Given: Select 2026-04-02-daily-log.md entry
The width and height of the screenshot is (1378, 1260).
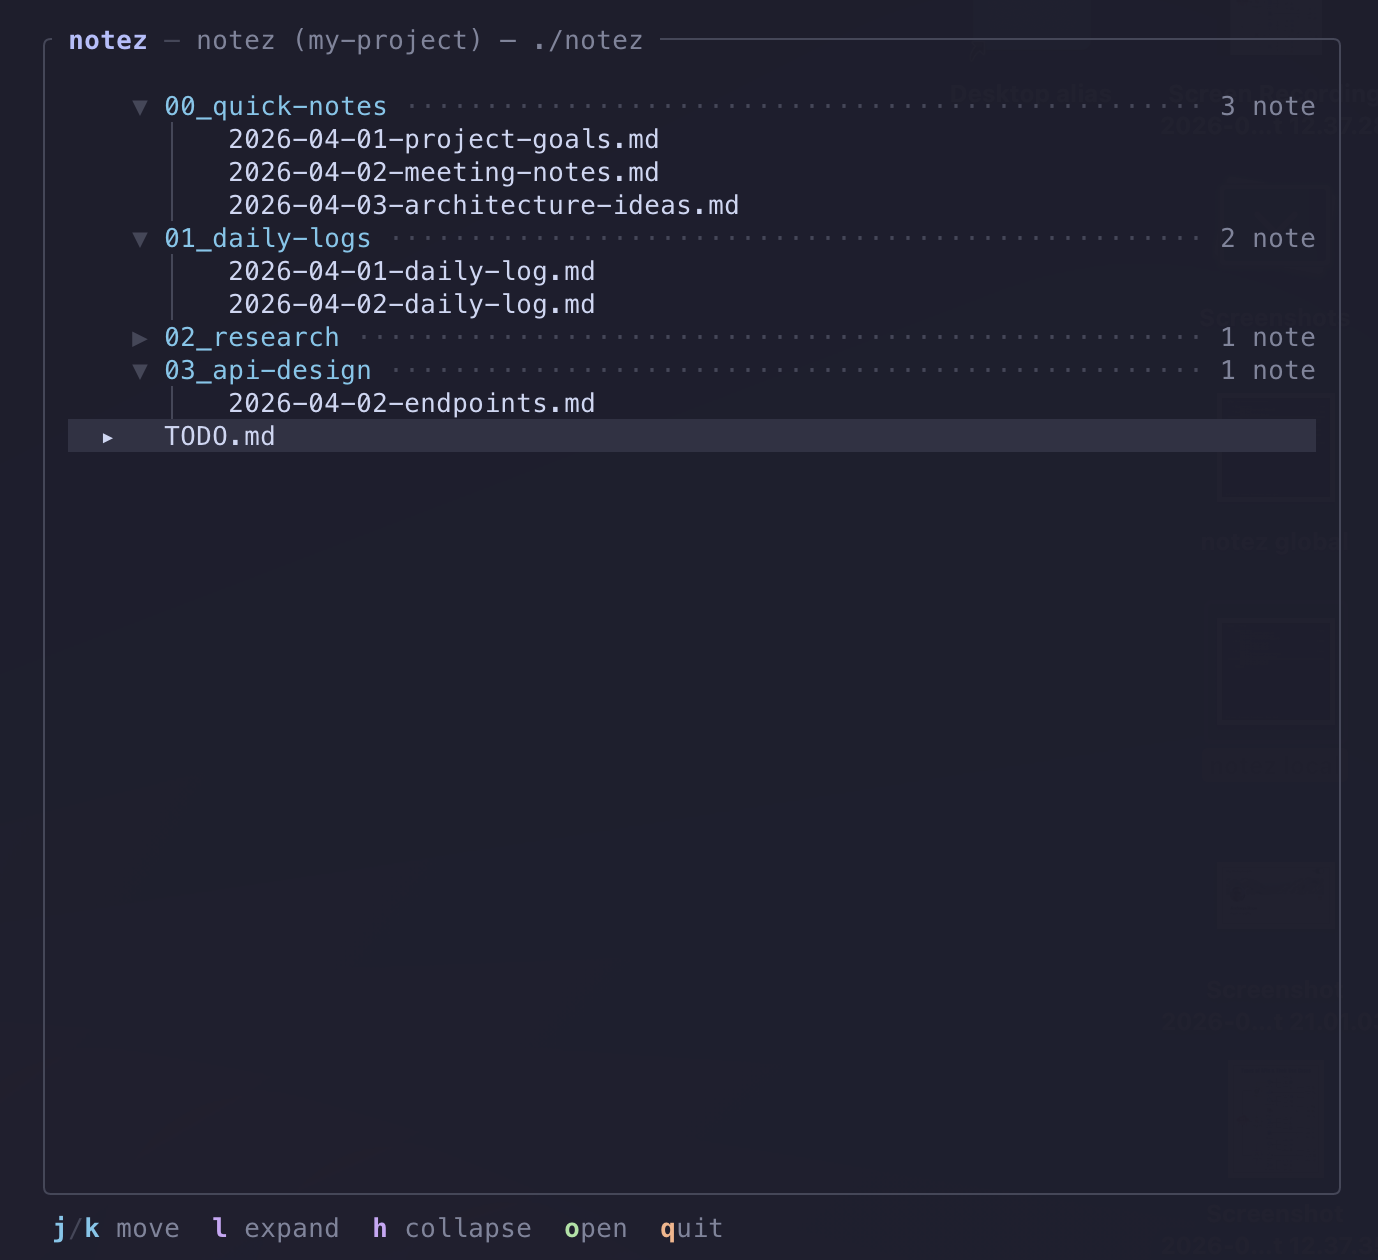Looking at the screenshot, I should (411, 305).
